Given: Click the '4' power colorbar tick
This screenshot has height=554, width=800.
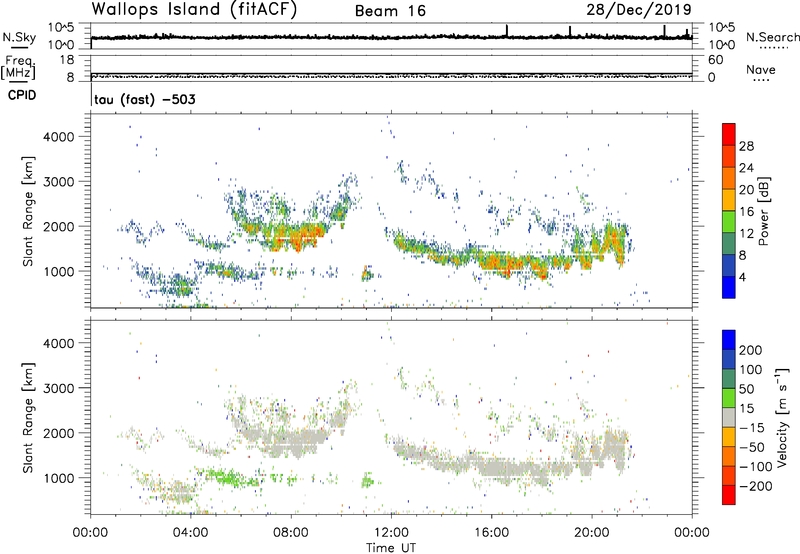Looking at the screenshot, I should click(x=742, y=277).
